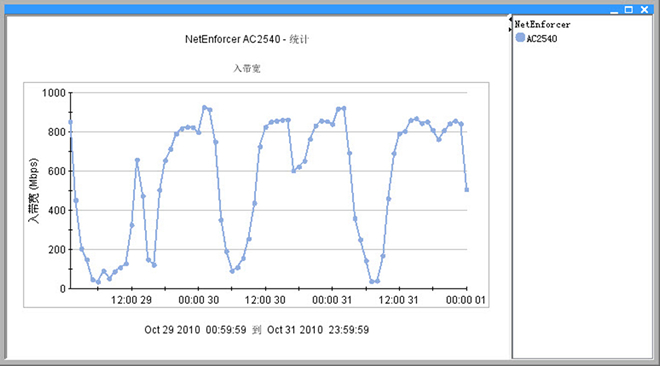Select the AC2540 legend label
660x366 pixels.
tap(542, 39)
